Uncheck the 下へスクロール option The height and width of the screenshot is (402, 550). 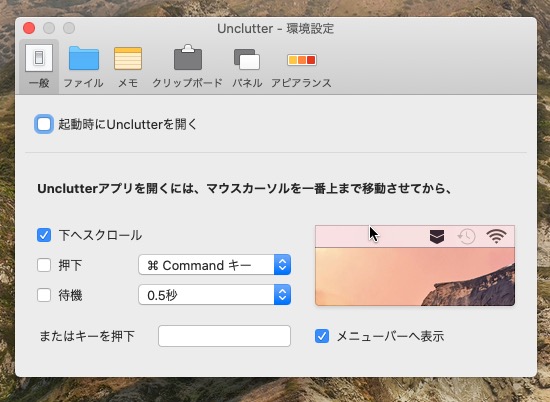(x=44, y=235)
